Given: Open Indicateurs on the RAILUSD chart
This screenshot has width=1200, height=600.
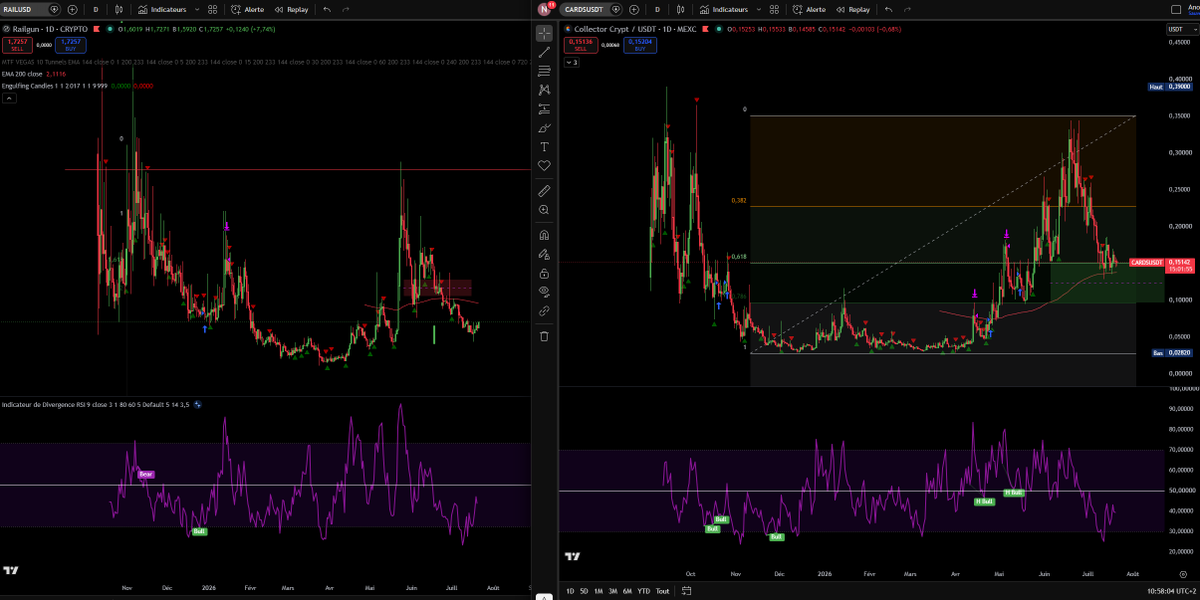Looking at the screenshot, I should pyautogui.click(x=161, y=9).
